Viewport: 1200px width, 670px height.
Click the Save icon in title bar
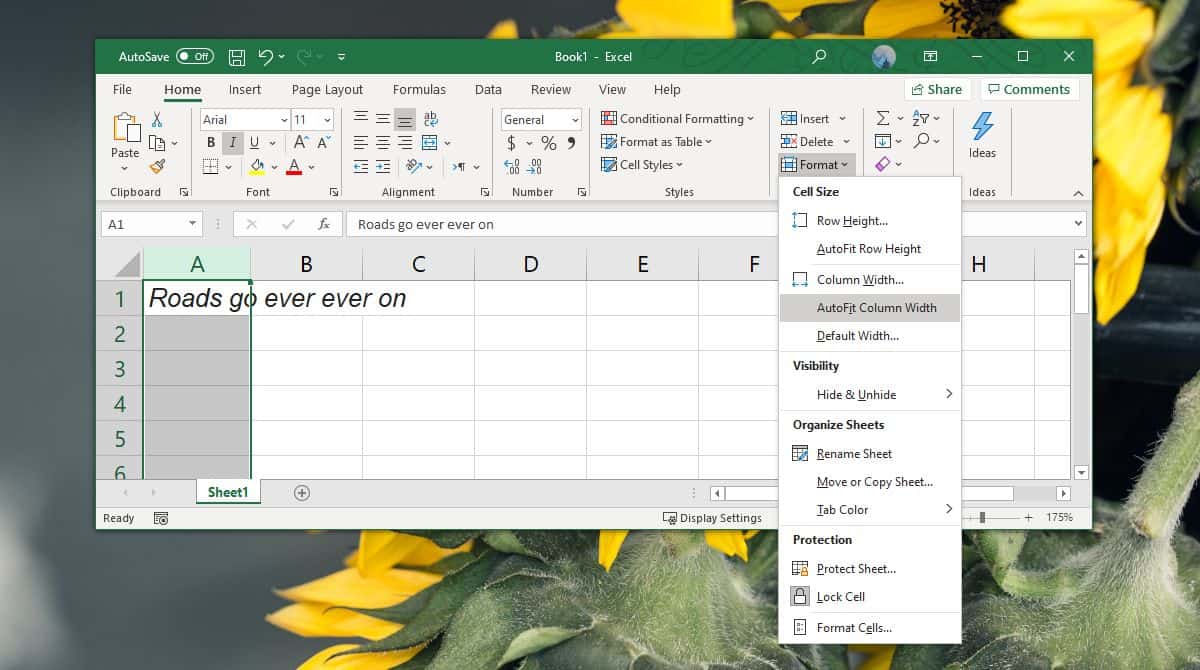pos(237,57)
